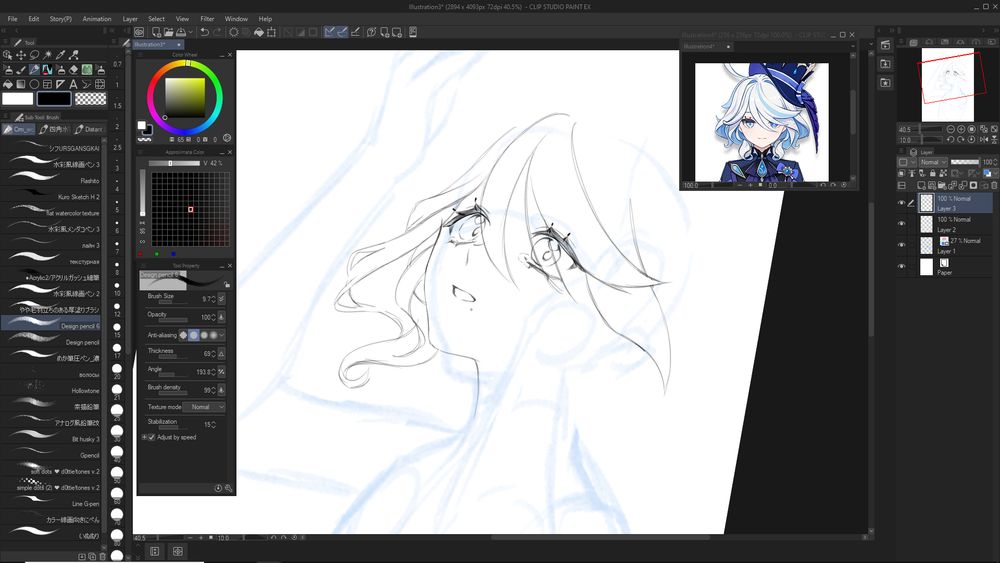
Task: Create a new layer folder
Action: (942, 186)
